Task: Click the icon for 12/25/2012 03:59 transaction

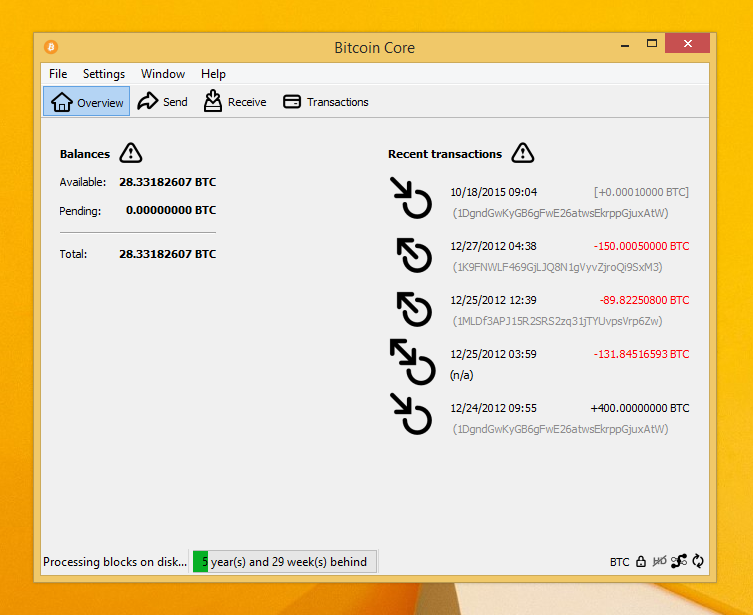Action: tap(413, 362)
